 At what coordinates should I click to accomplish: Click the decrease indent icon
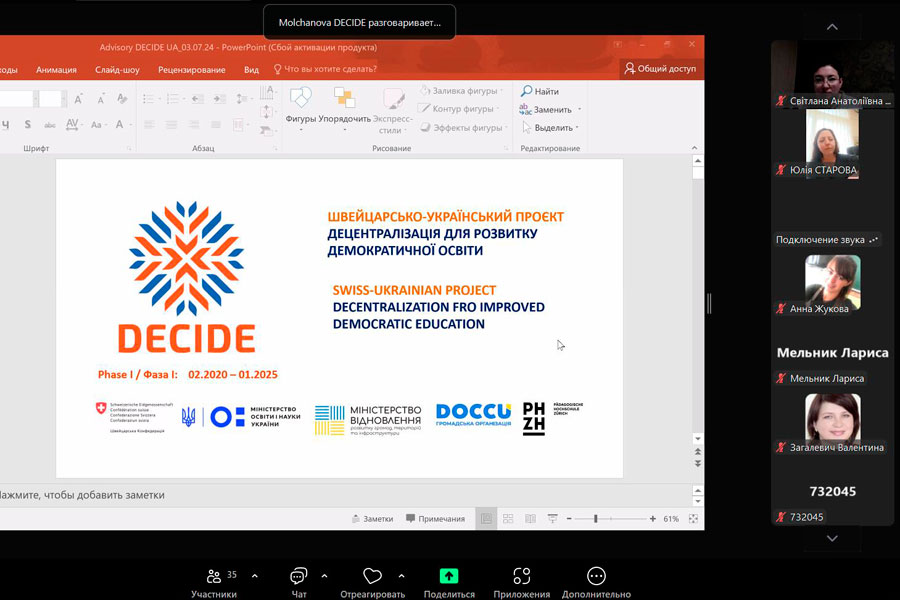point(197,99)
